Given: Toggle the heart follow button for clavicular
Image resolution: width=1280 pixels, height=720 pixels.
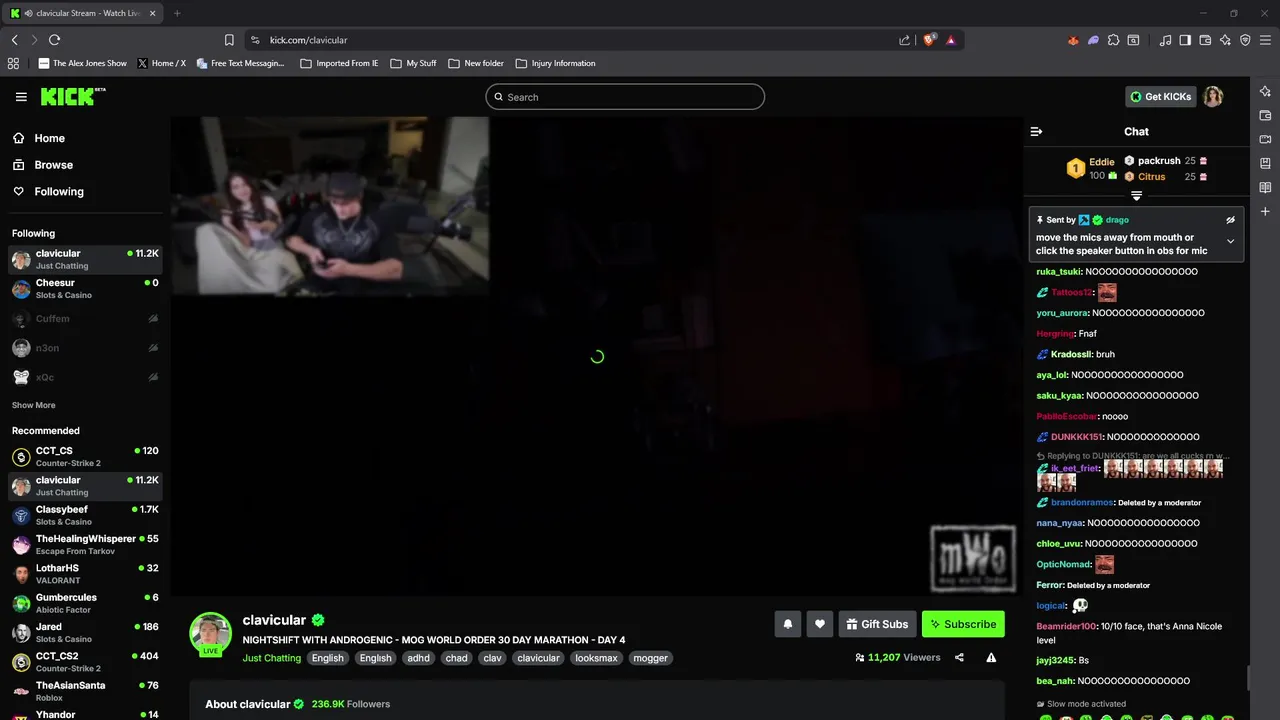Looking at the screenshot, I should point(819,624).
